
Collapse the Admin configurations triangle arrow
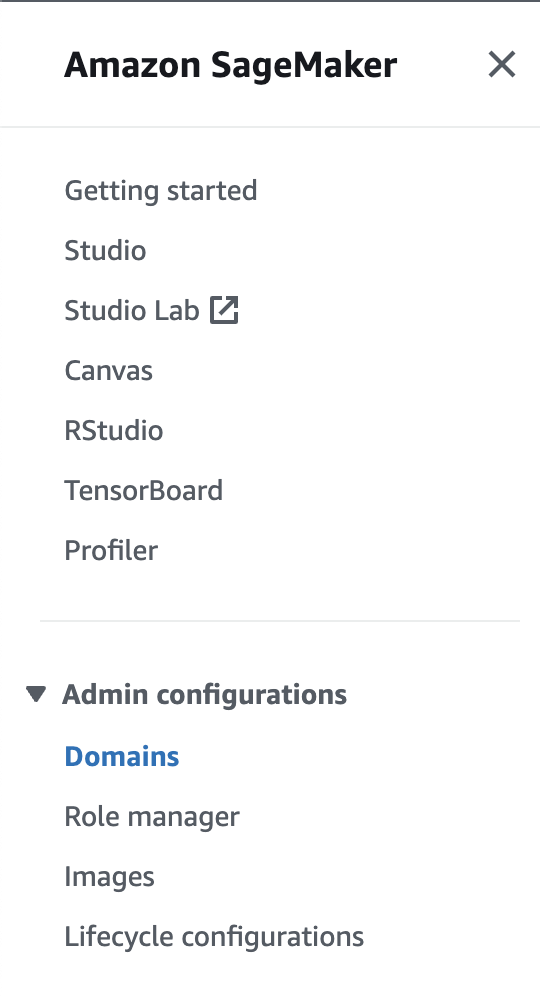(x=36, y=694)
